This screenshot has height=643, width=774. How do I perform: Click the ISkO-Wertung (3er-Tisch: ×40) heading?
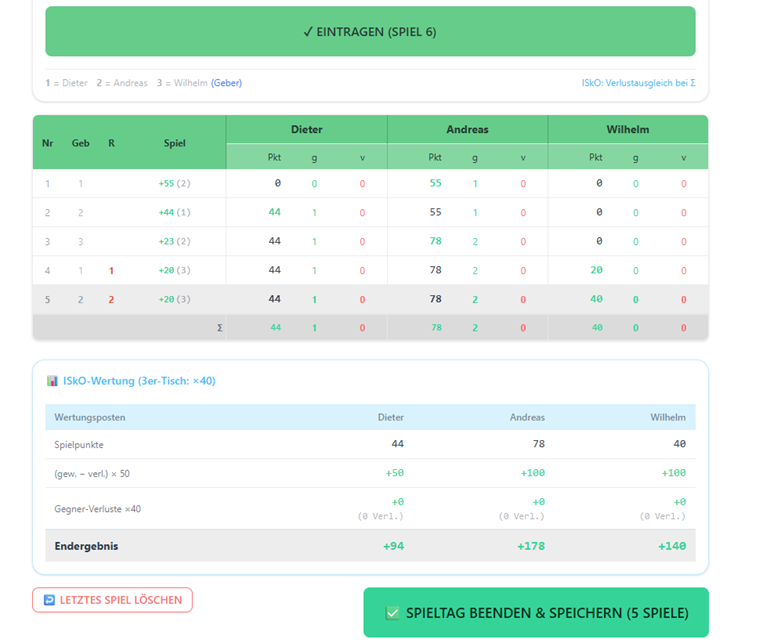[x=139, y=380]
